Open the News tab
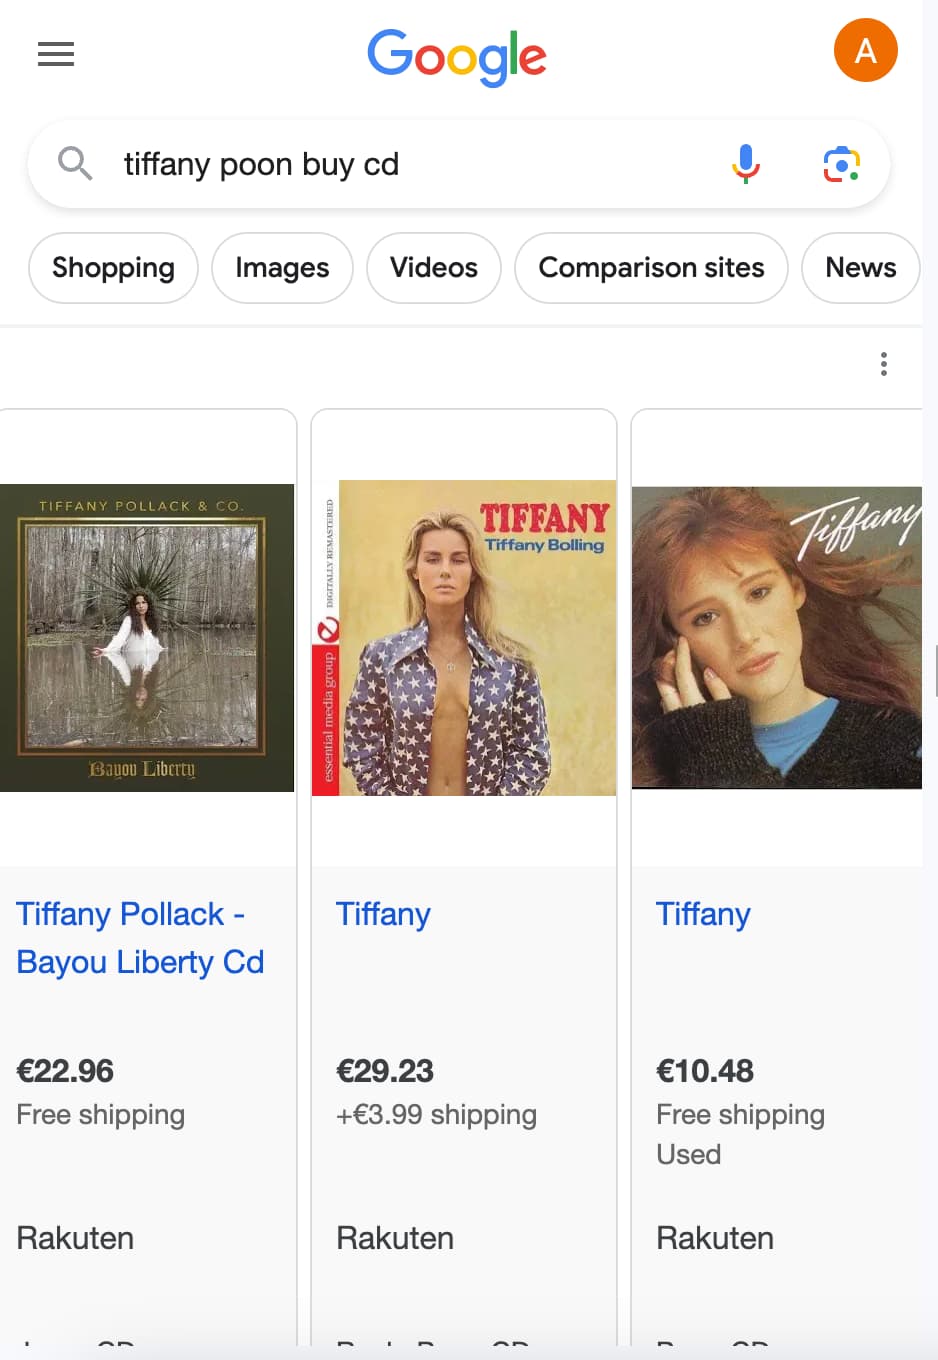Screen dimensions: 938x1360 (x=860, y=268)
